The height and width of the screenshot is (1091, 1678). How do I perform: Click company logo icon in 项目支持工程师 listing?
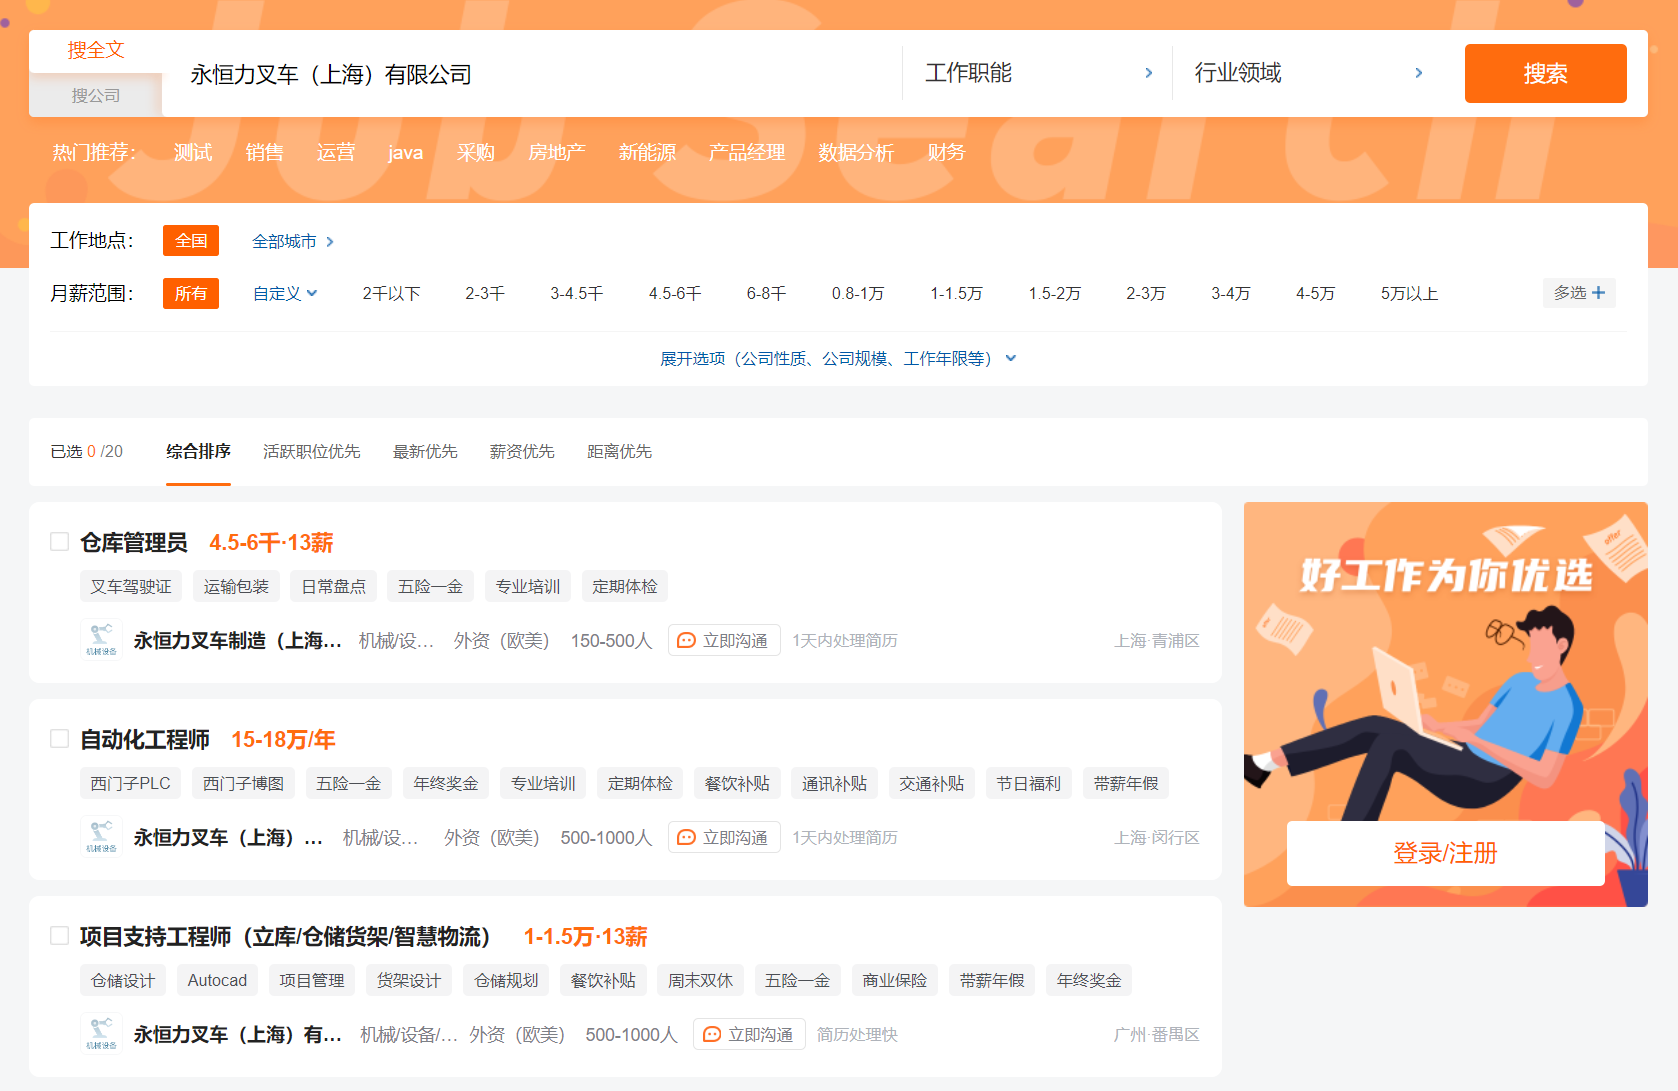click(x=101, y=1034)
